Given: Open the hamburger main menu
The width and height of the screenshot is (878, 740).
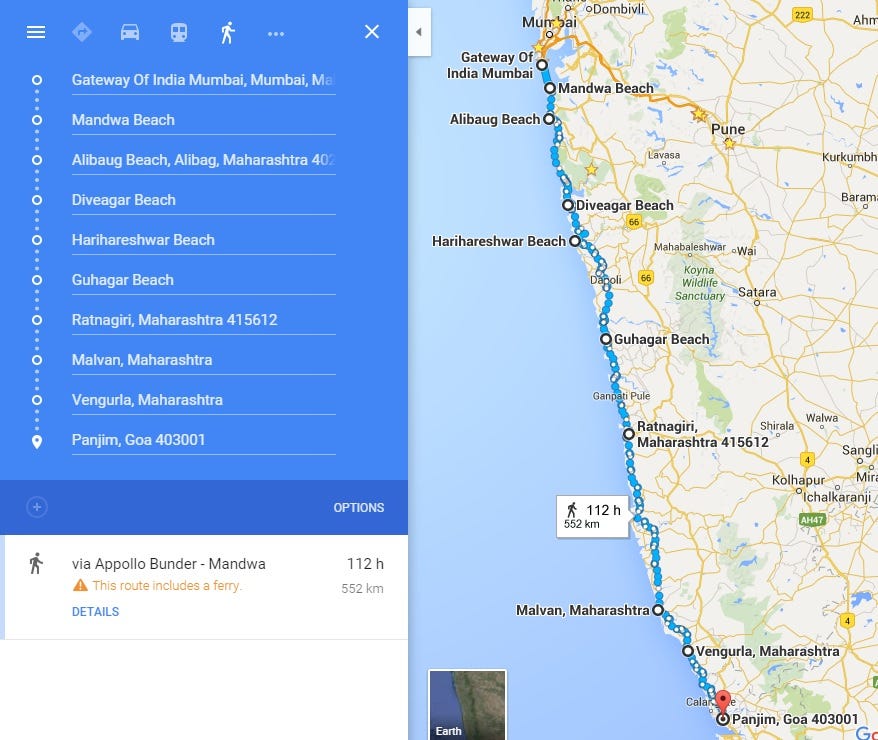Looking at the screenshot, I should pyautogui.click(x=36, y=32).
